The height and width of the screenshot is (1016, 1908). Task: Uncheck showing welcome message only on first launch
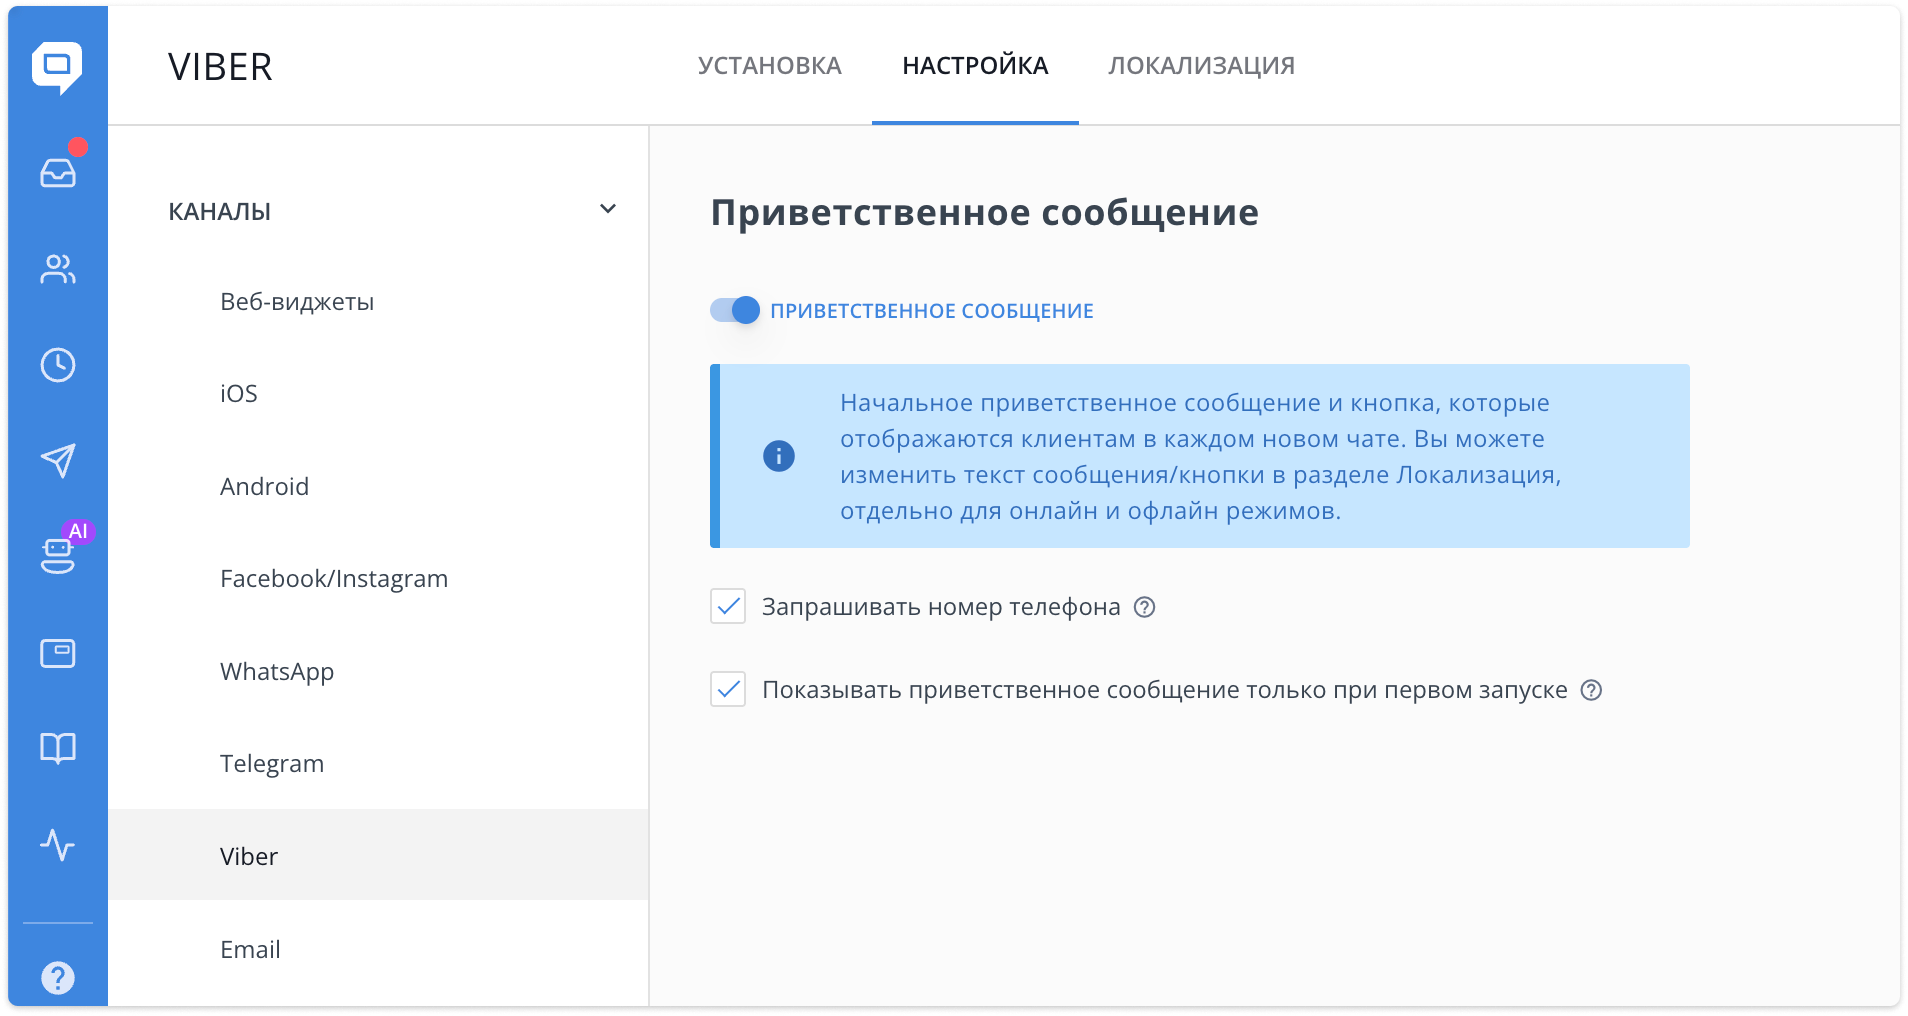point(728,688)
